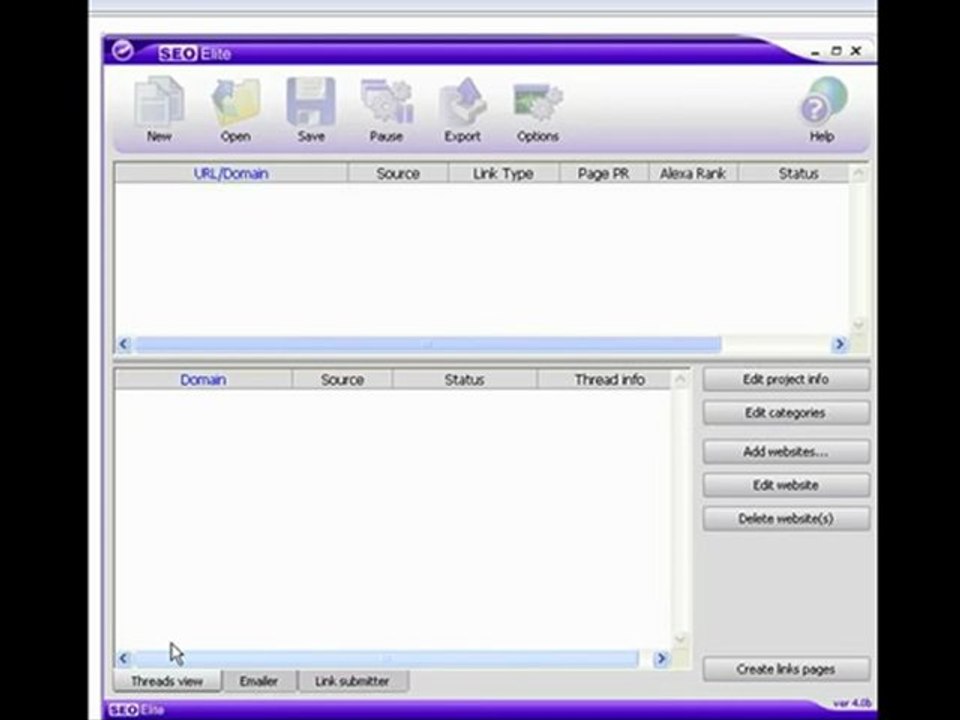Click the Delete website(s) button
This screenshot has width=960, height=720.
(x=786, y=519)
